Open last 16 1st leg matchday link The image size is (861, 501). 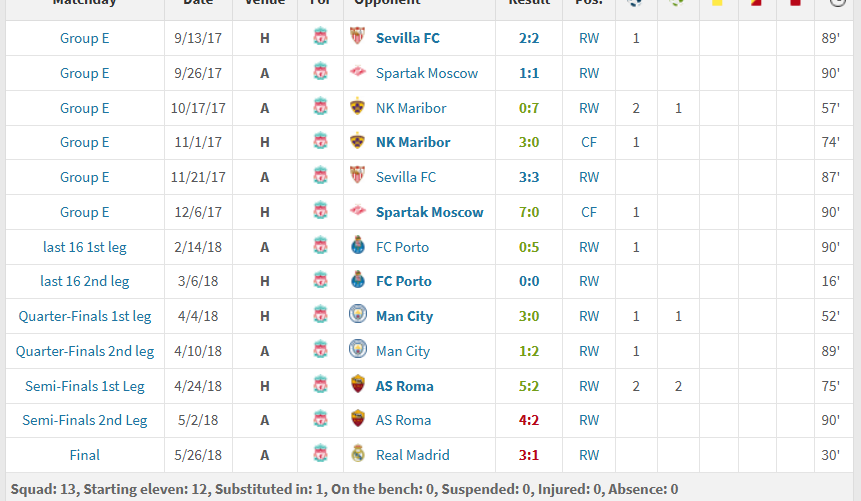pyautogui.click(x=85, y=247)
